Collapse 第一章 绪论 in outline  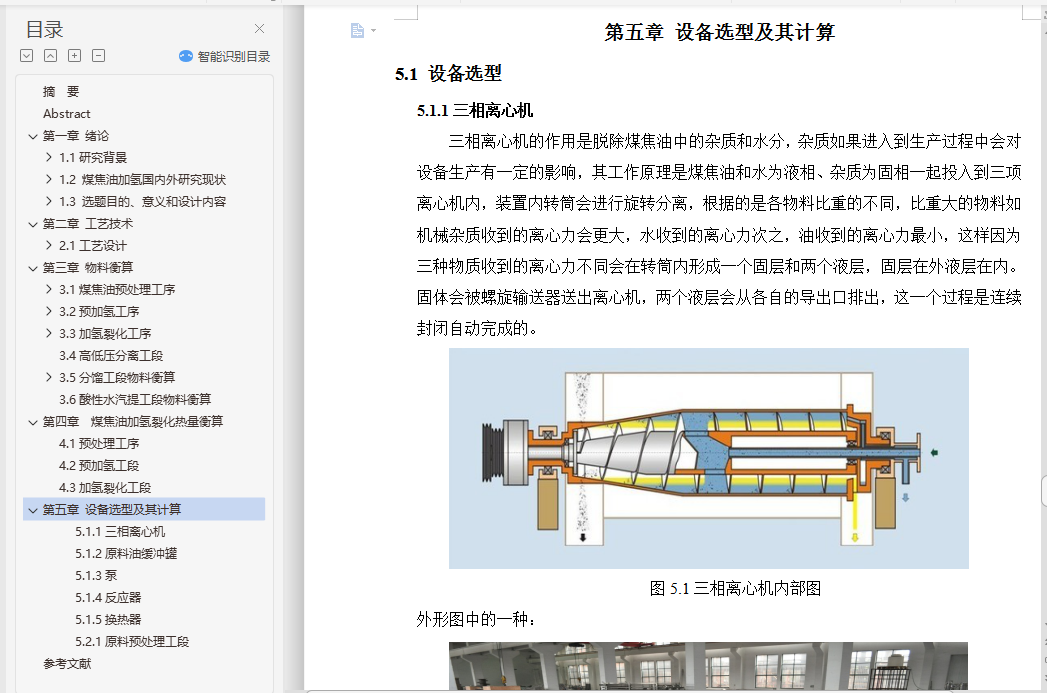tap(33, 136)
